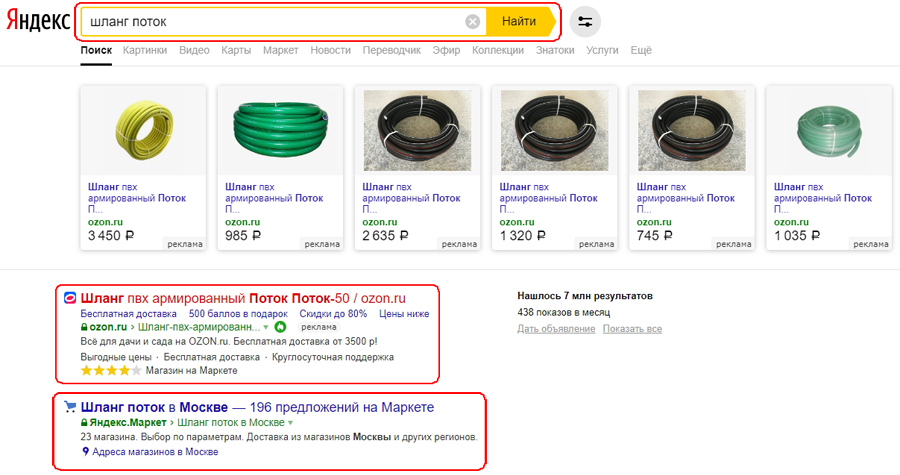Switch to the Картинки tab

pos(145,50)
